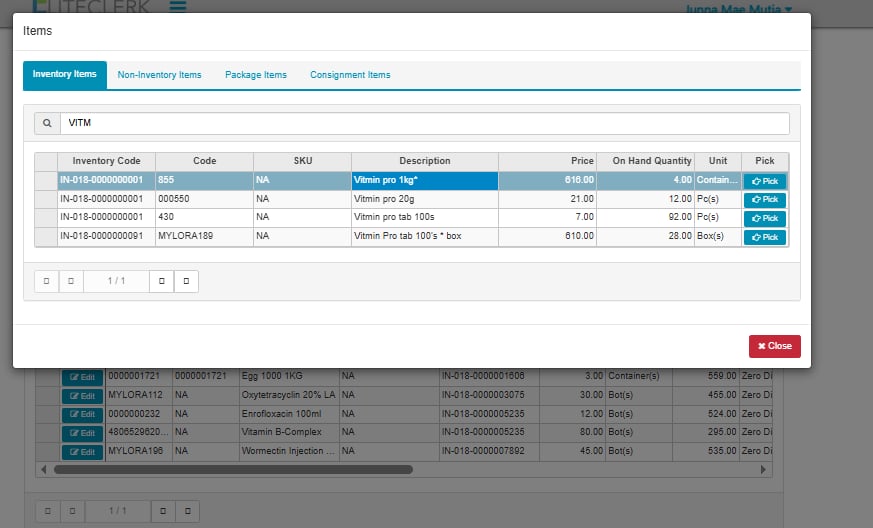
Task: Switch to the Non-Inventory Items tab
Action: click(x=159, y=75)
